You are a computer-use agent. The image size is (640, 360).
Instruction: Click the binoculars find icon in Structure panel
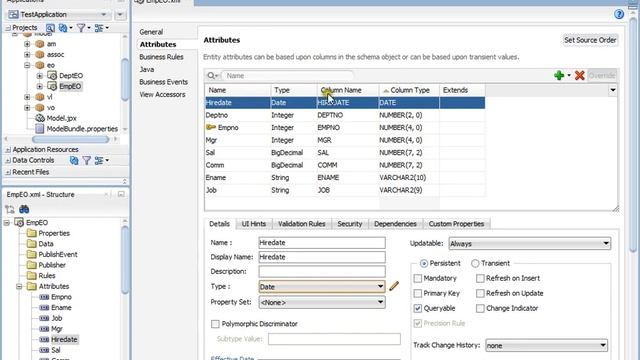tap(24, 209)
